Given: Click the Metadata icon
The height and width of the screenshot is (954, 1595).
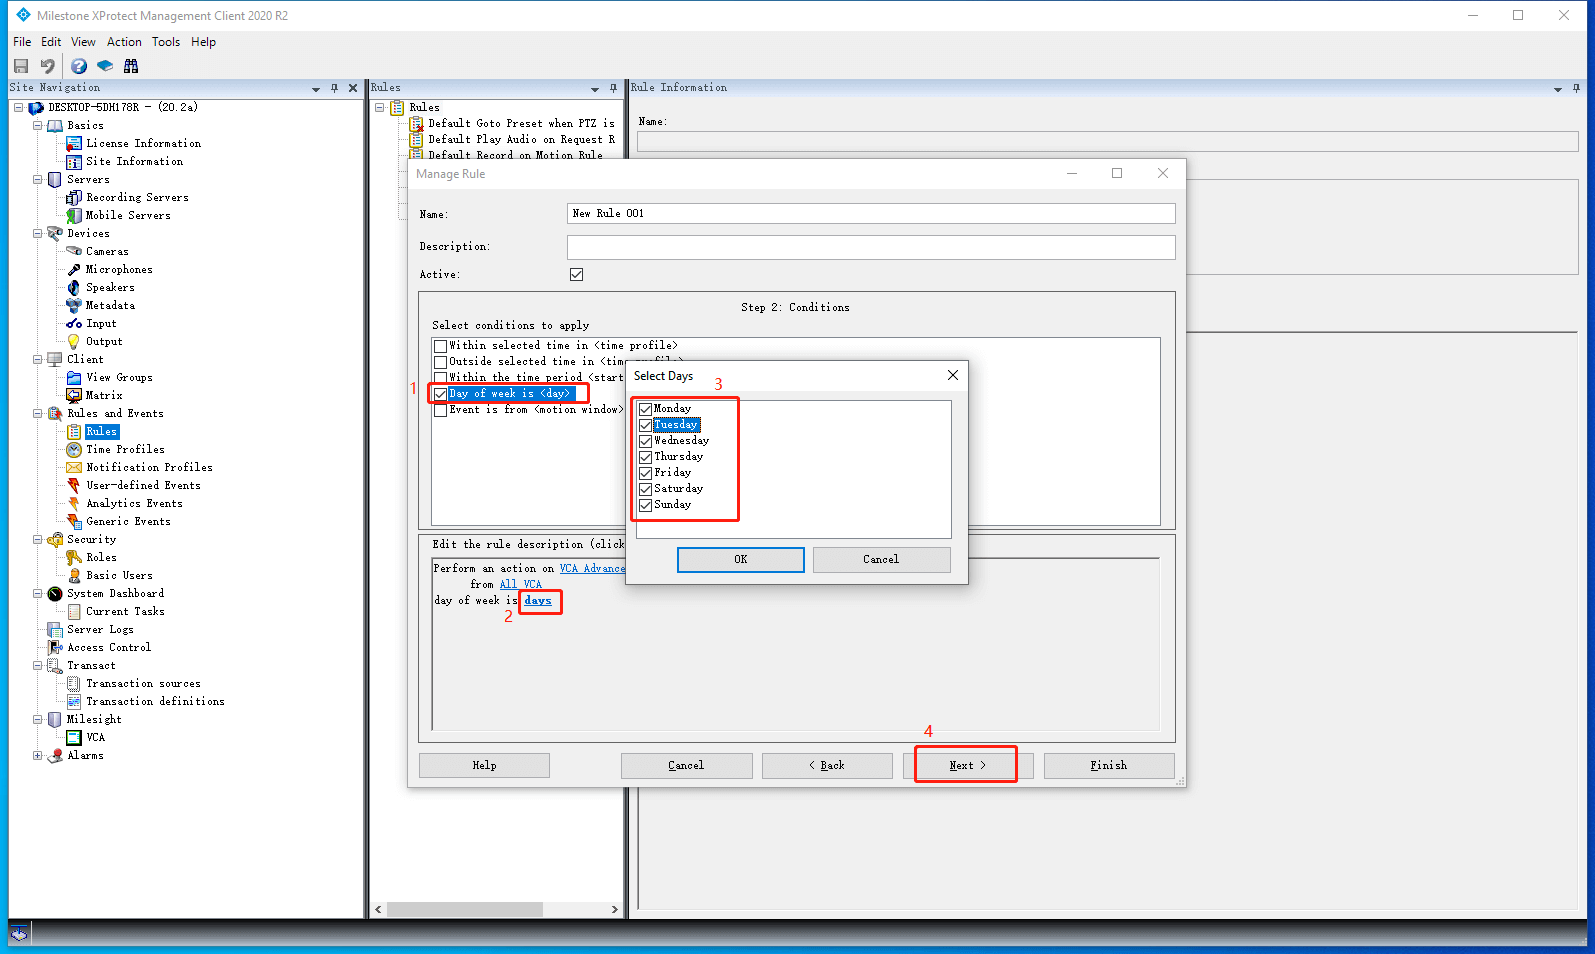Looking at the screenshot, I should (74, 306).
